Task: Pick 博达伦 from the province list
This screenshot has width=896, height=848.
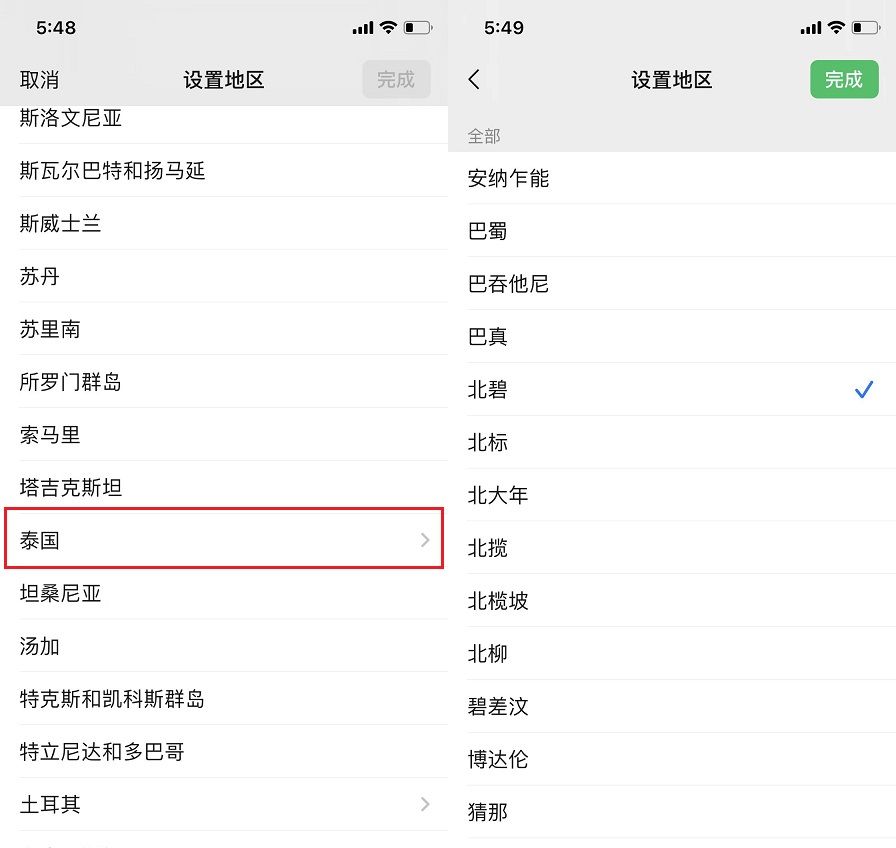Action: click(x=498, y=759)
